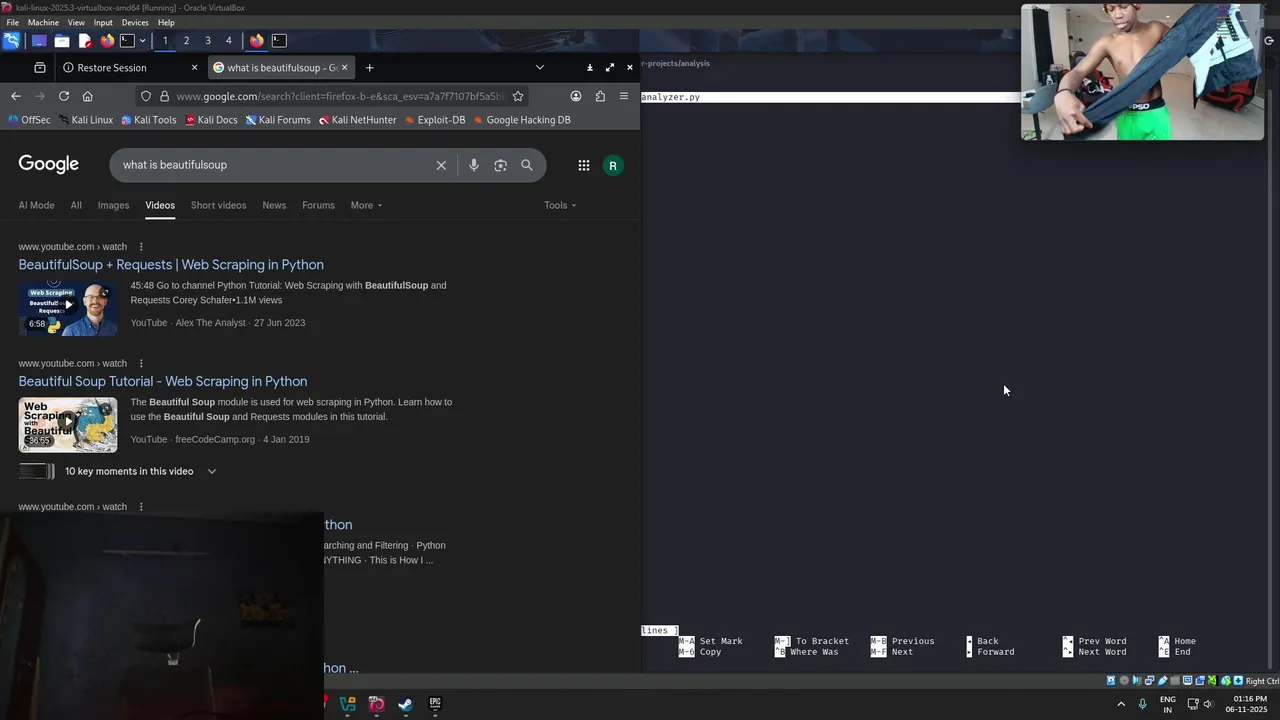Open the file manager panel launcher
Screen dimensions: 1280x720
[62, 41]
